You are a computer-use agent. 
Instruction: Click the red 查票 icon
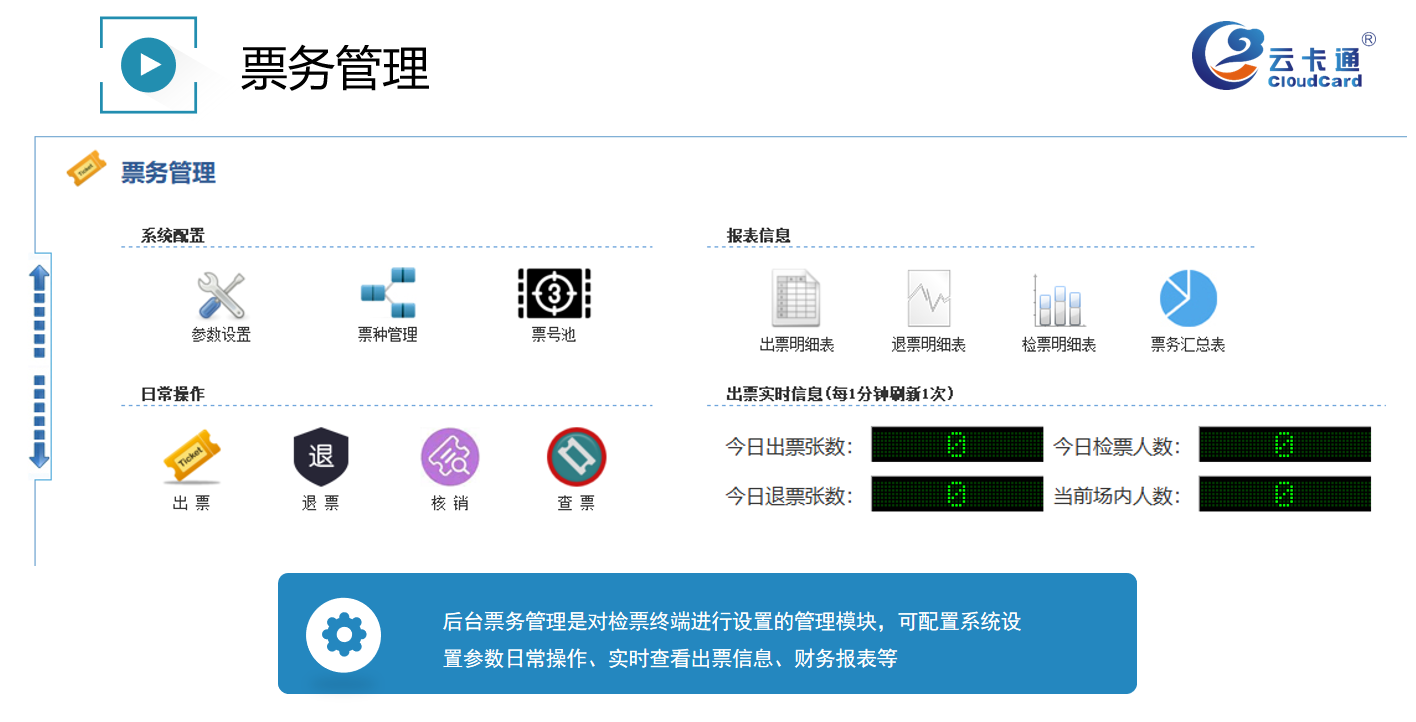(x=577, y=457)
